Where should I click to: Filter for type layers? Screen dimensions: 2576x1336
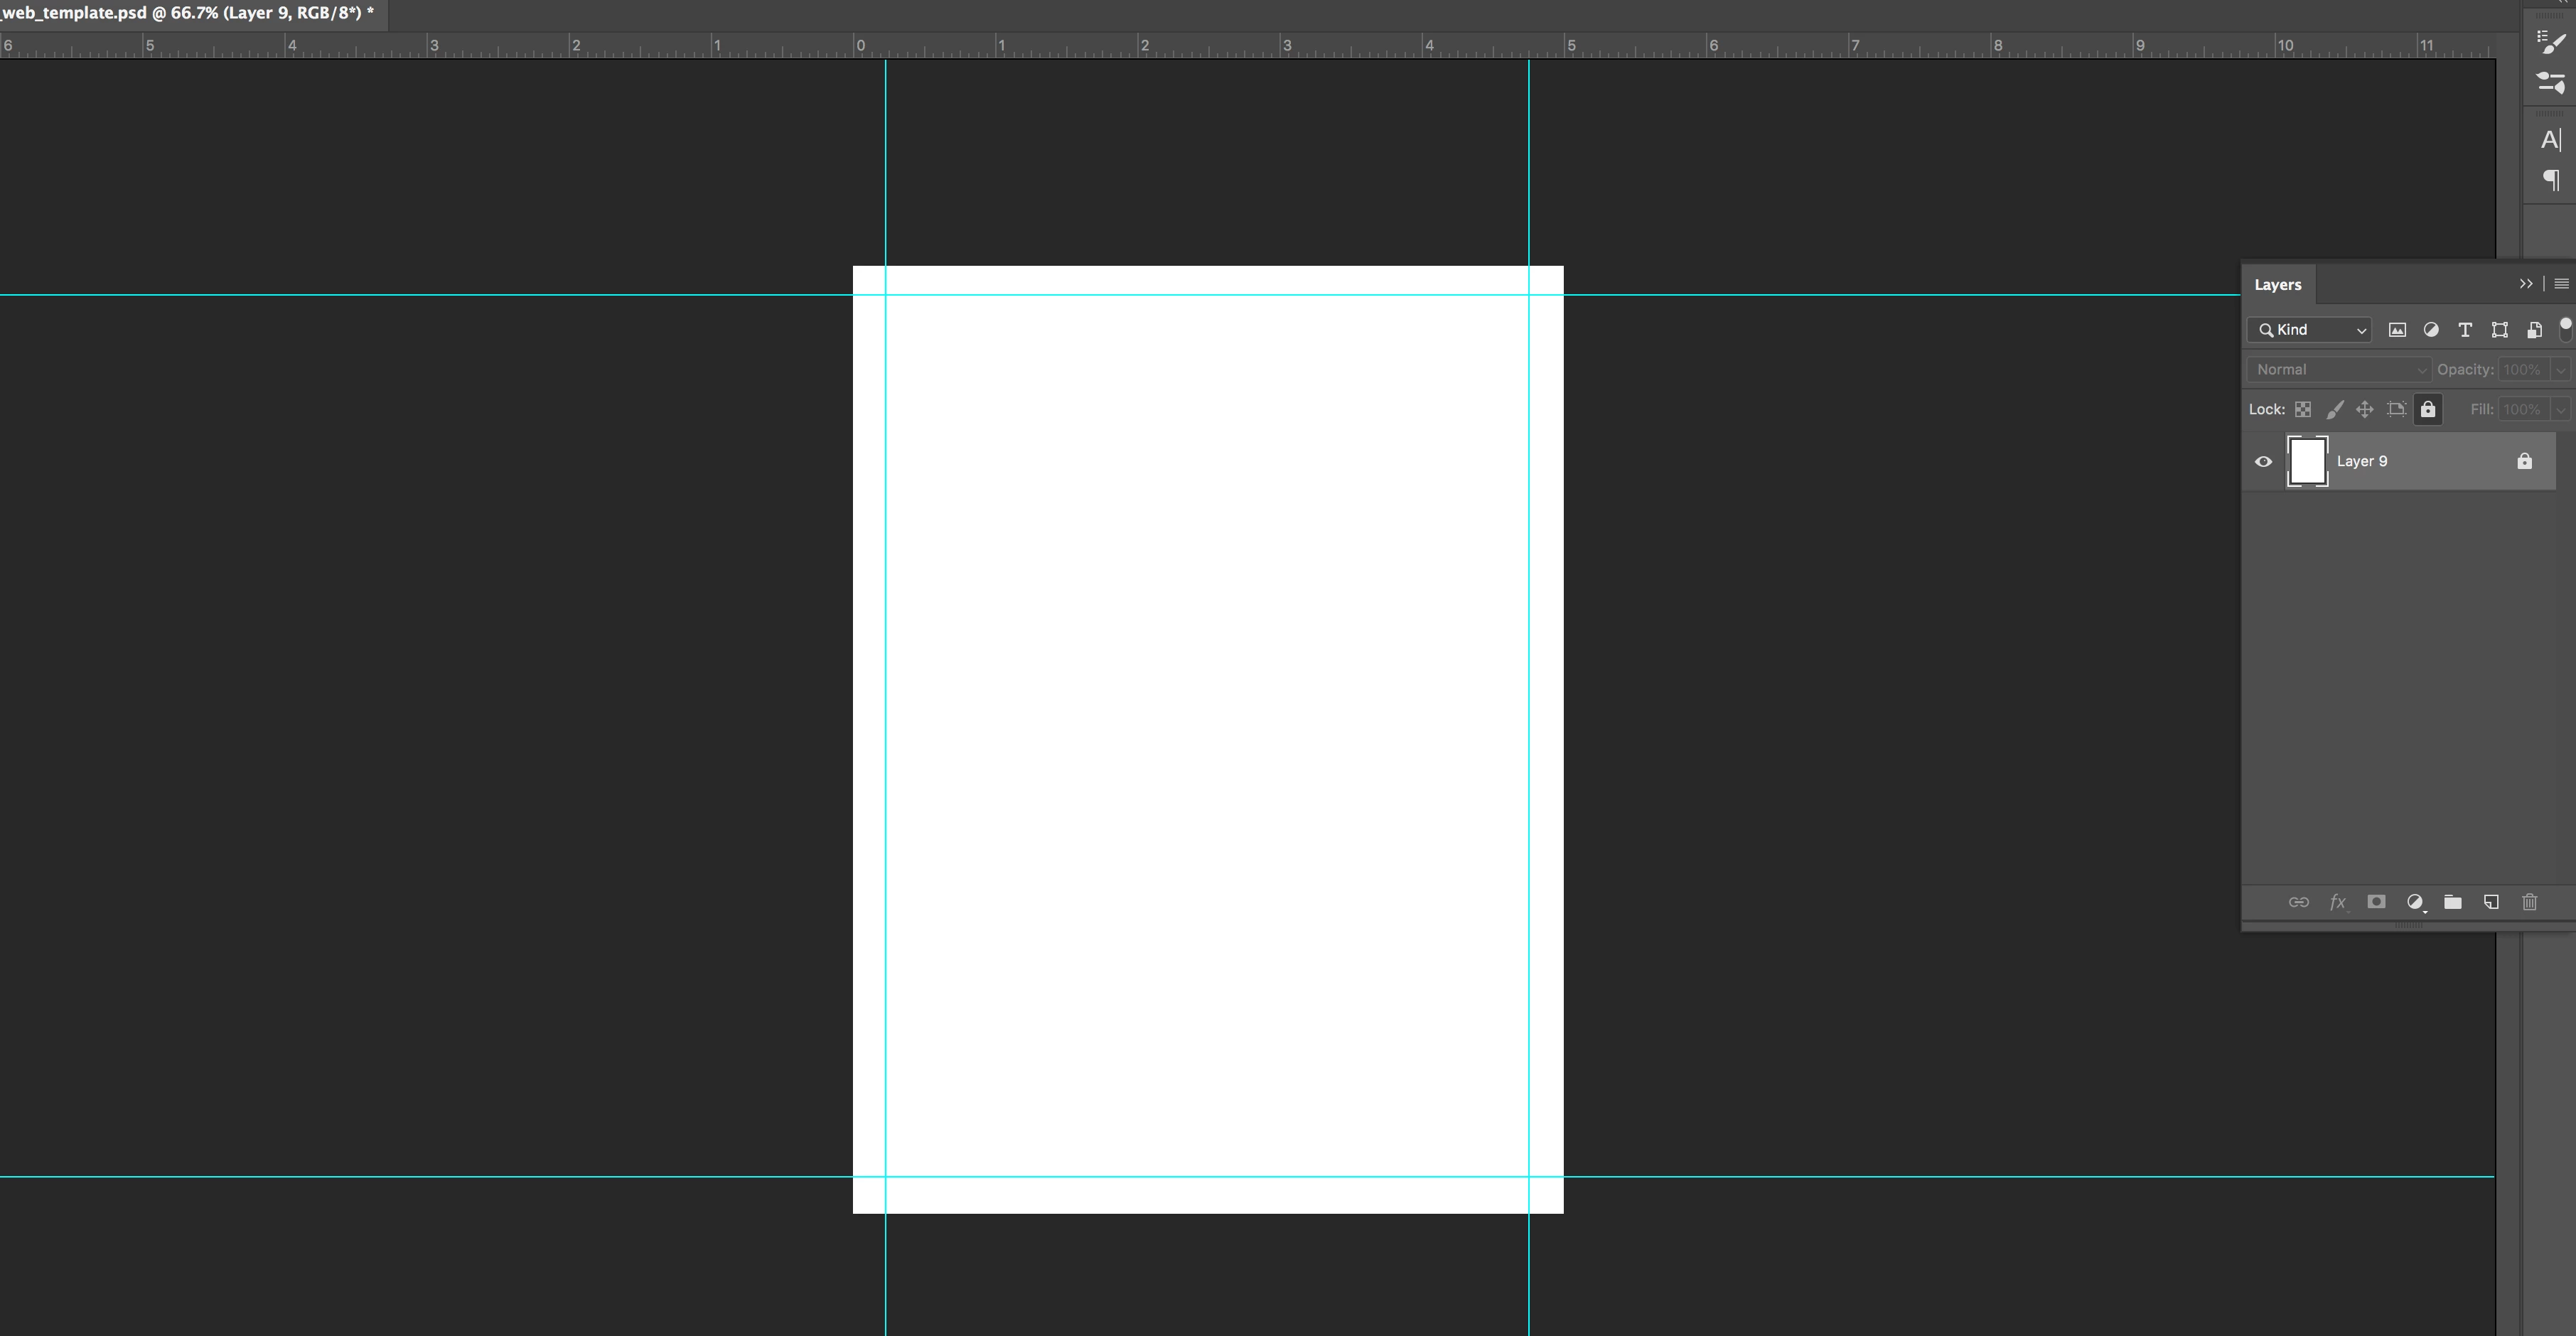click(x=2465, y=330)
